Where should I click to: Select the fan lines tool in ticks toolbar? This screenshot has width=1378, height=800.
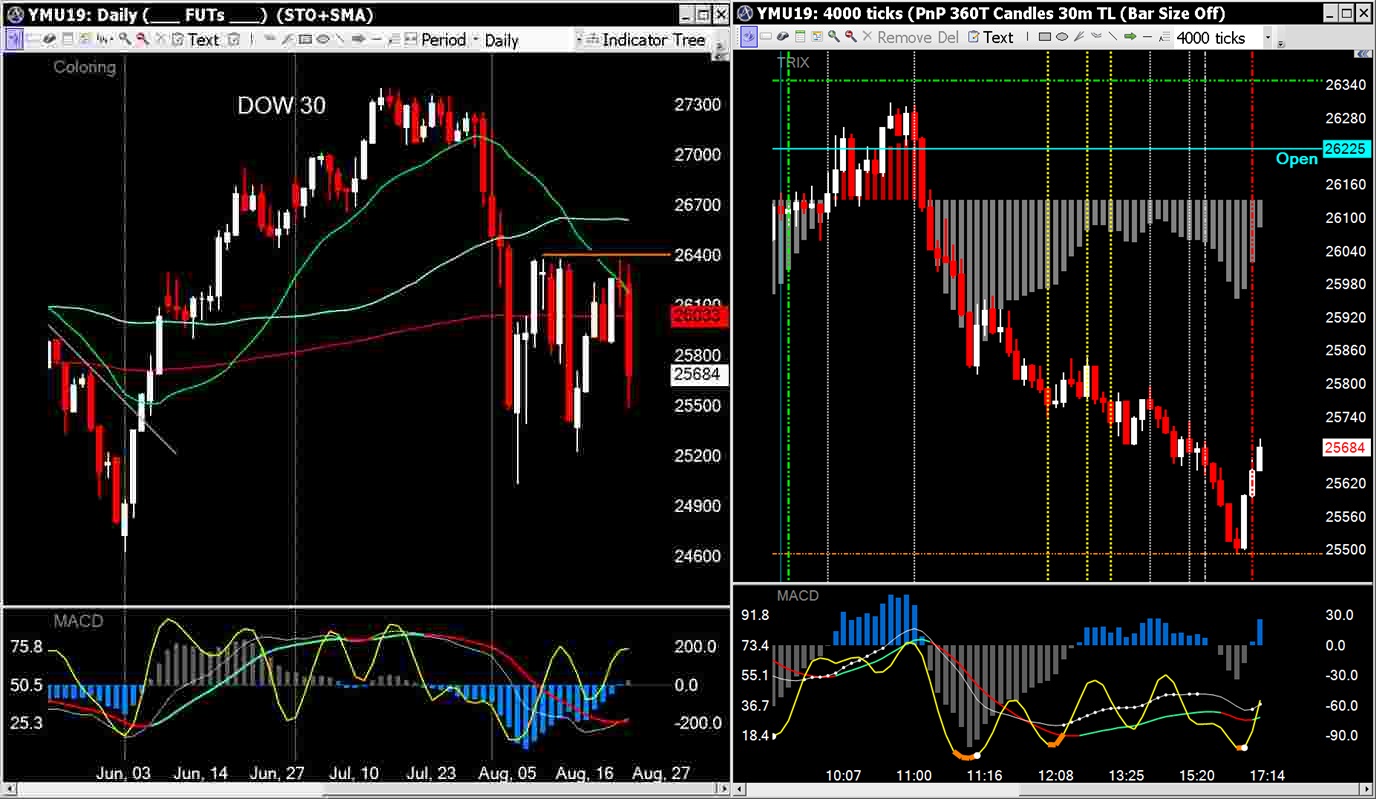coord(1079,38)
